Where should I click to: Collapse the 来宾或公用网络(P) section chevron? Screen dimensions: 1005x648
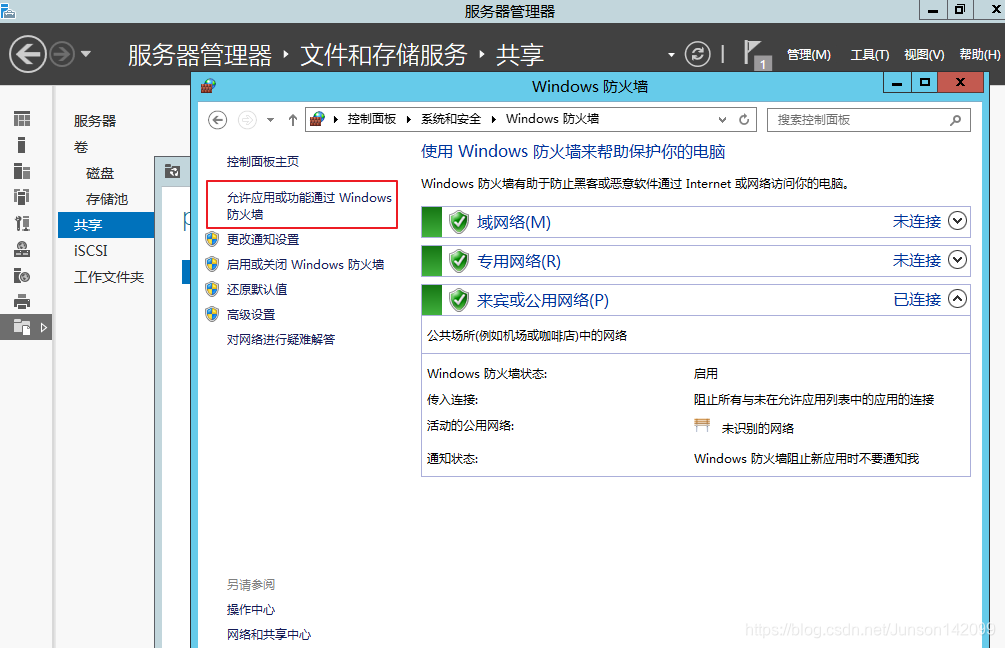[957, 299]
